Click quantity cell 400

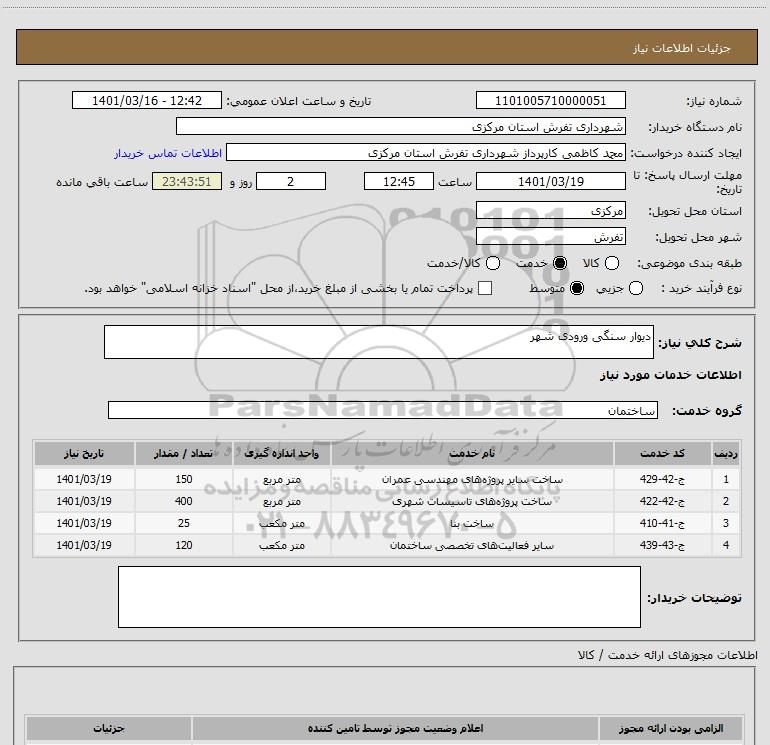(184, 501)
